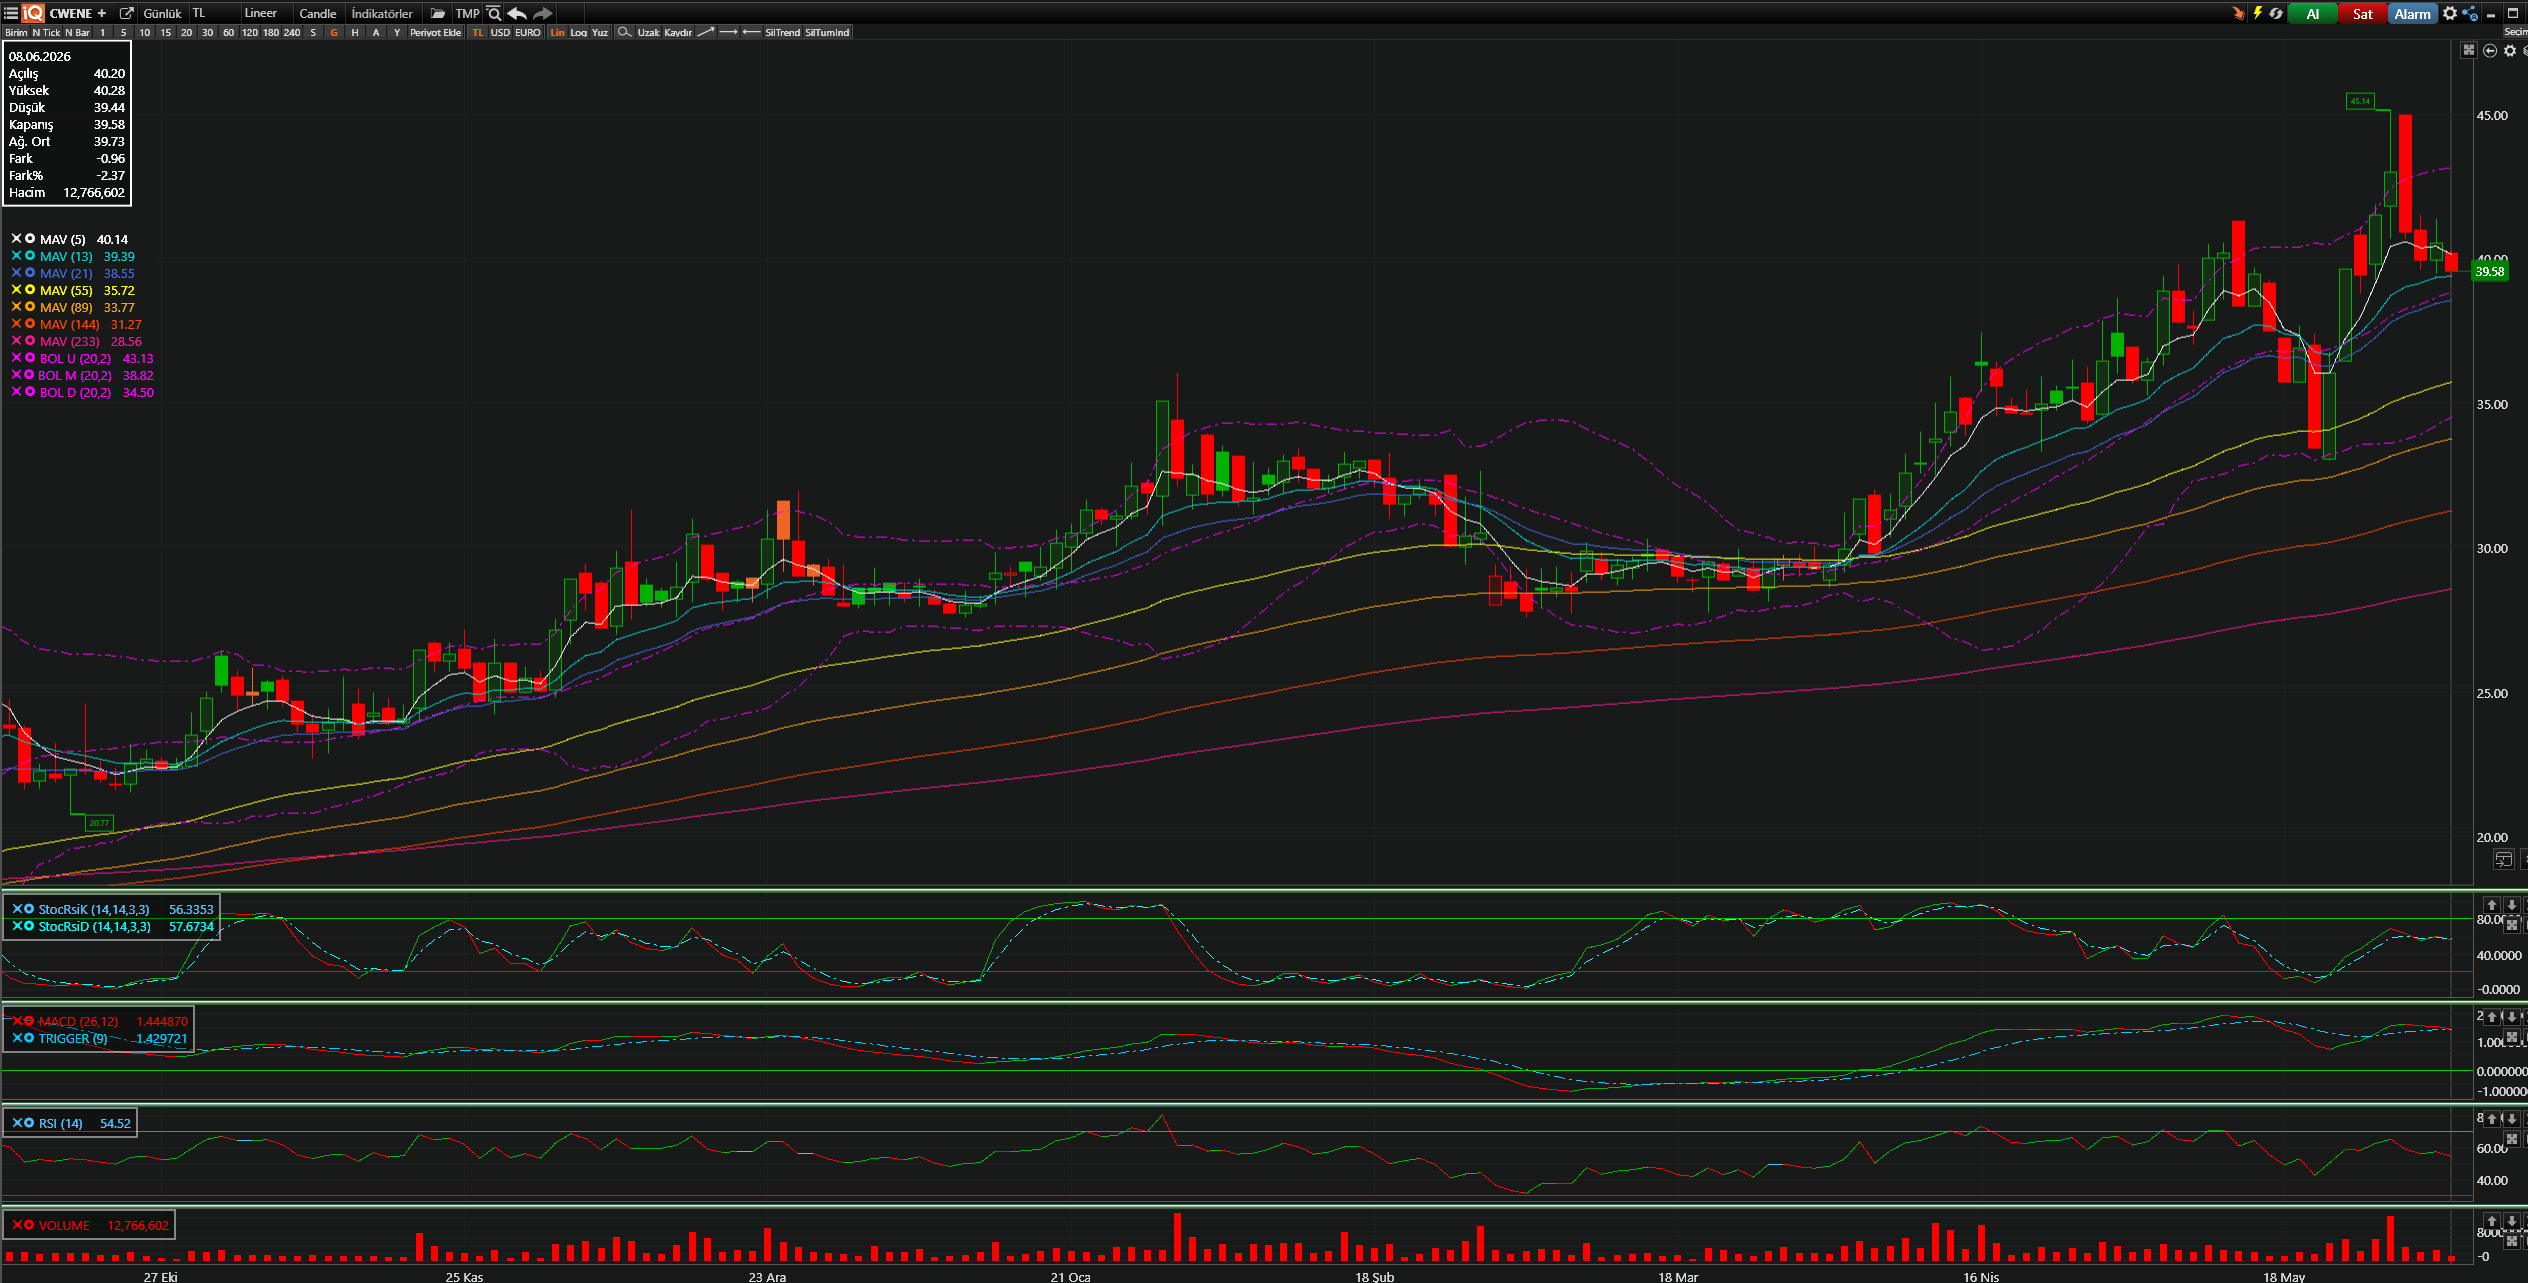The image size is (2528, 1283).
Task: Click SilTrend to delete trend lines
Action: click(783, 32)
